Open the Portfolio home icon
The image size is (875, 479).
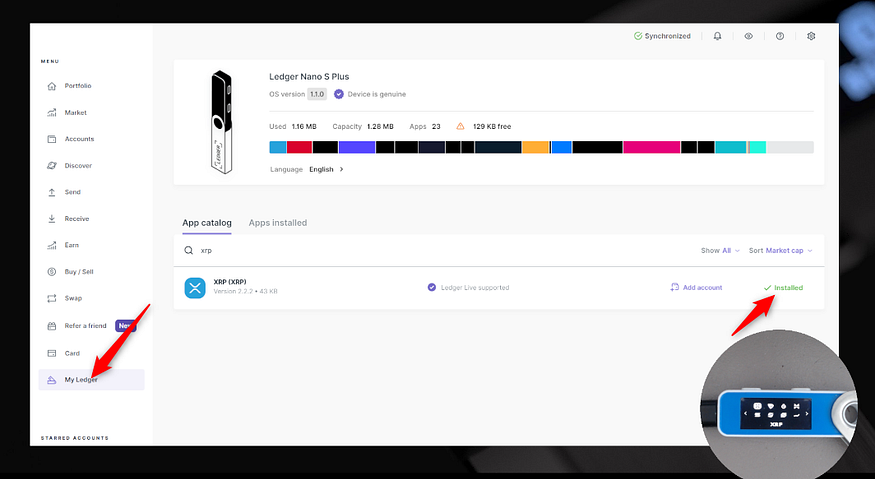click(x=52, y=86)
